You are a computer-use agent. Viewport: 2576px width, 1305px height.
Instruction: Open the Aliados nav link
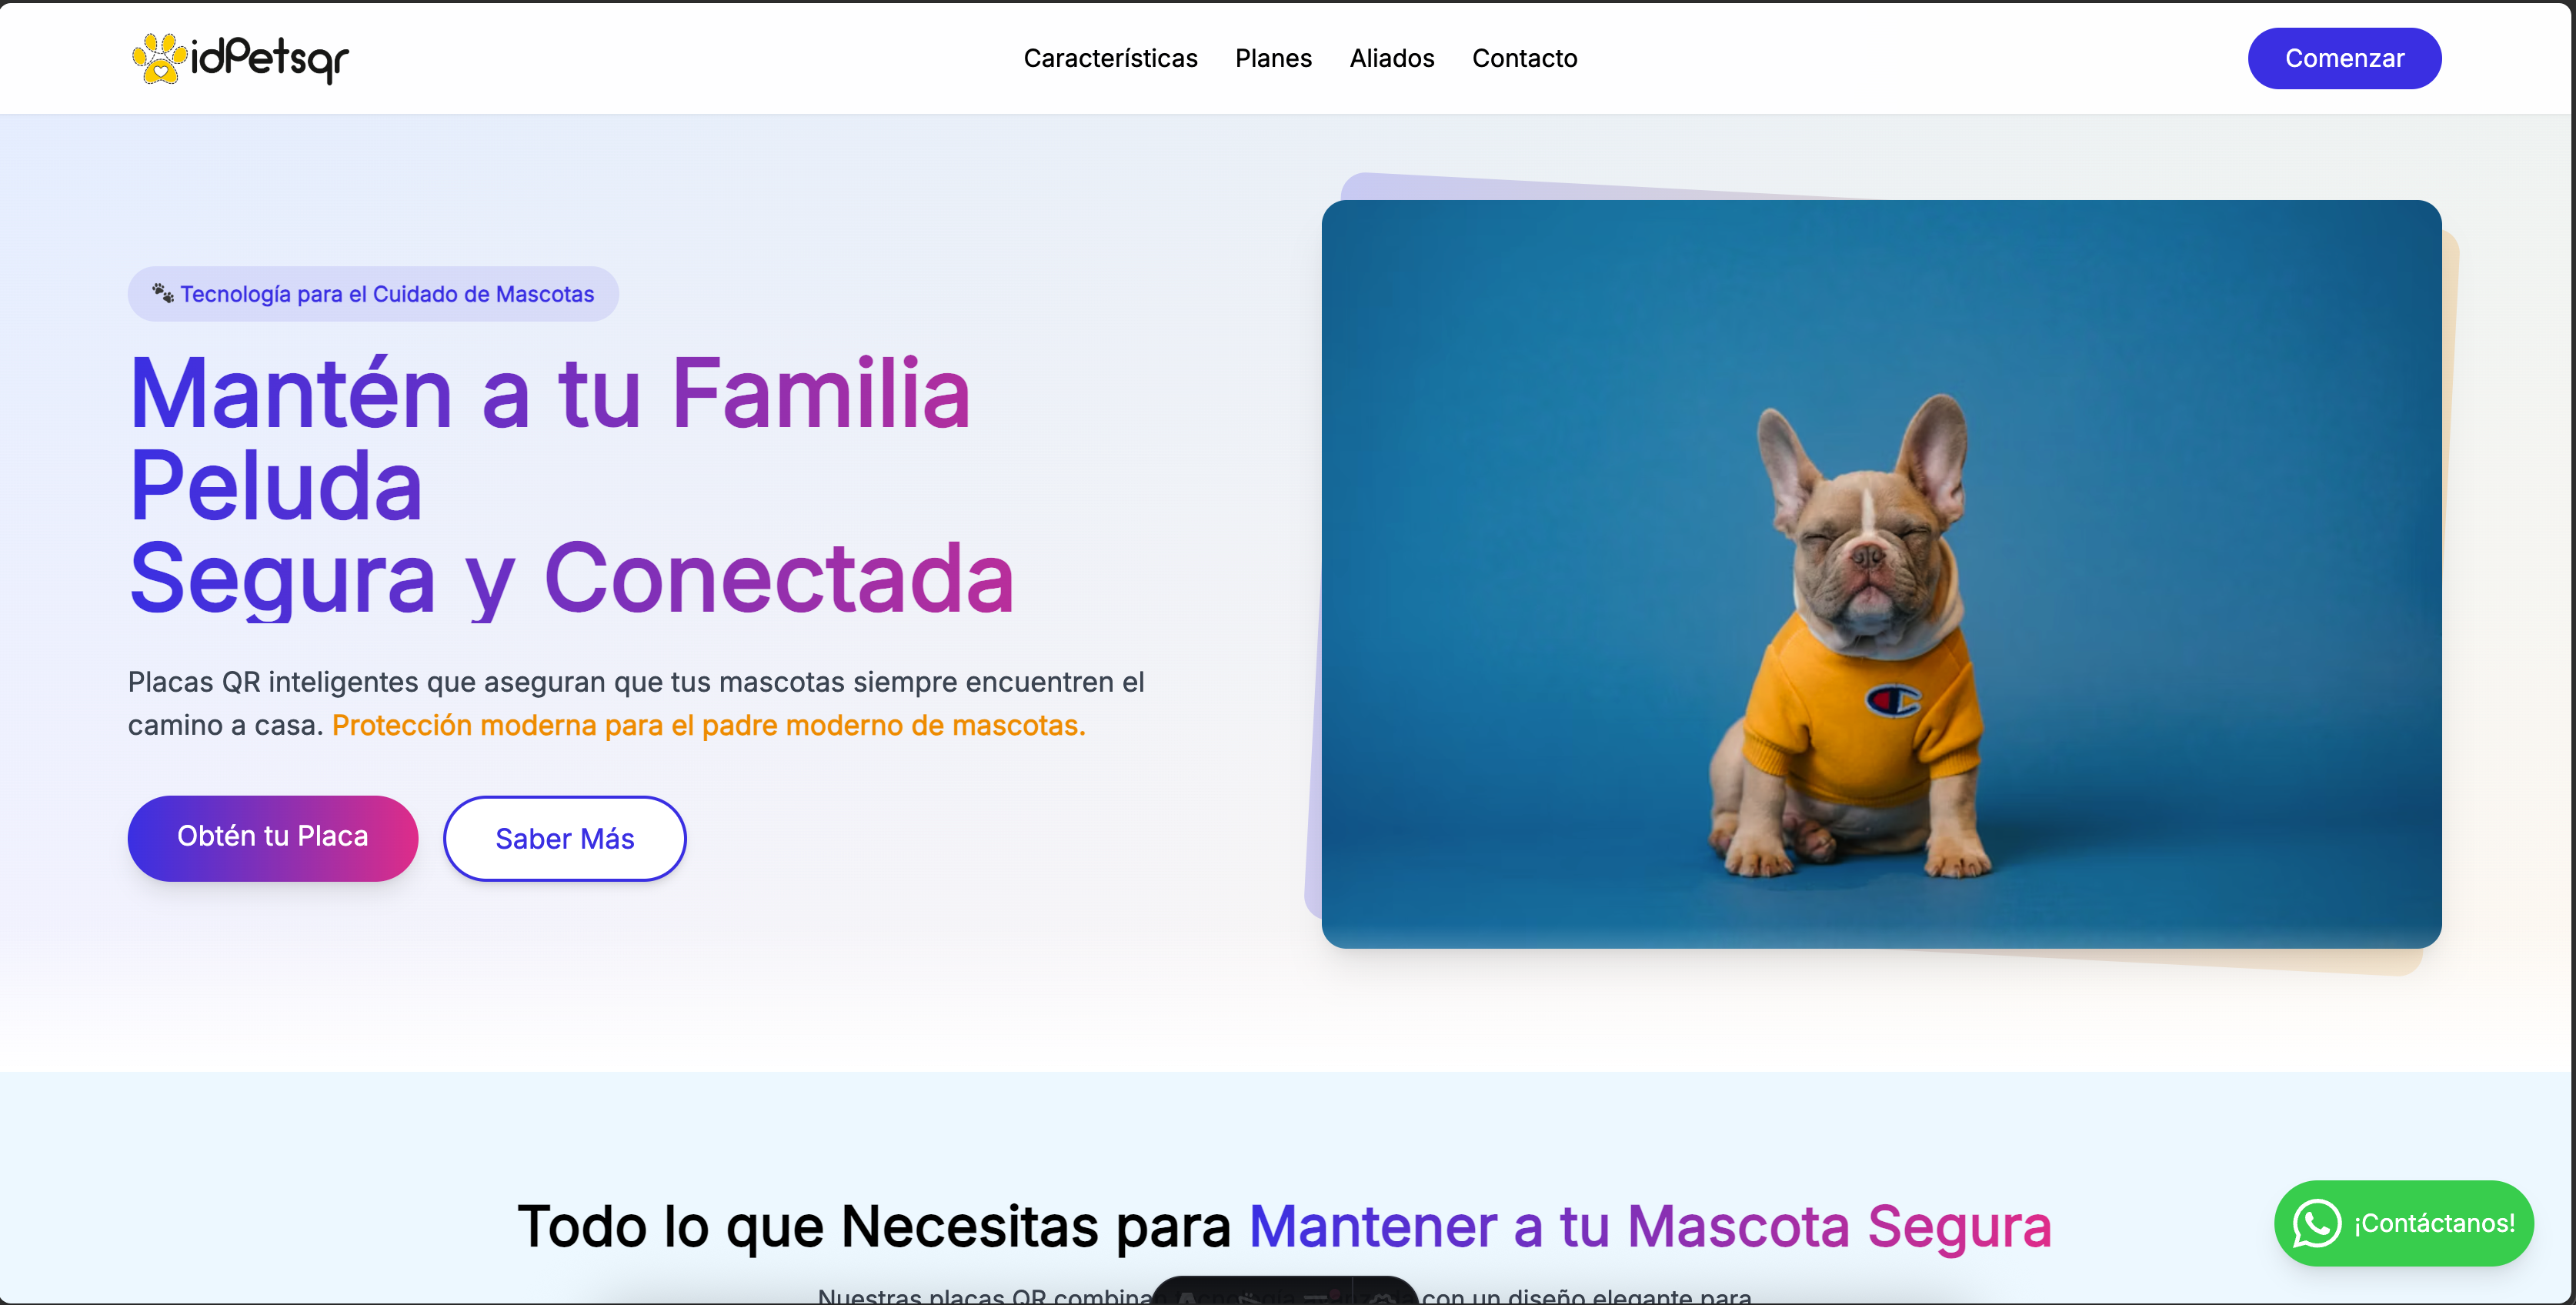click(x=1391, y=58)
